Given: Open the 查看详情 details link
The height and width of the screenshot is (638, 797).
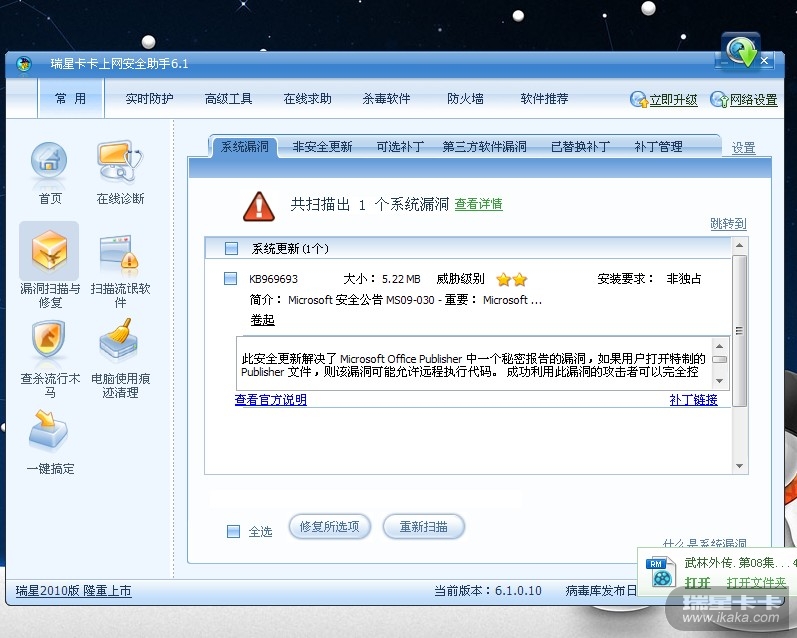Looking at the screenshot, I should [x=478, y=204].
